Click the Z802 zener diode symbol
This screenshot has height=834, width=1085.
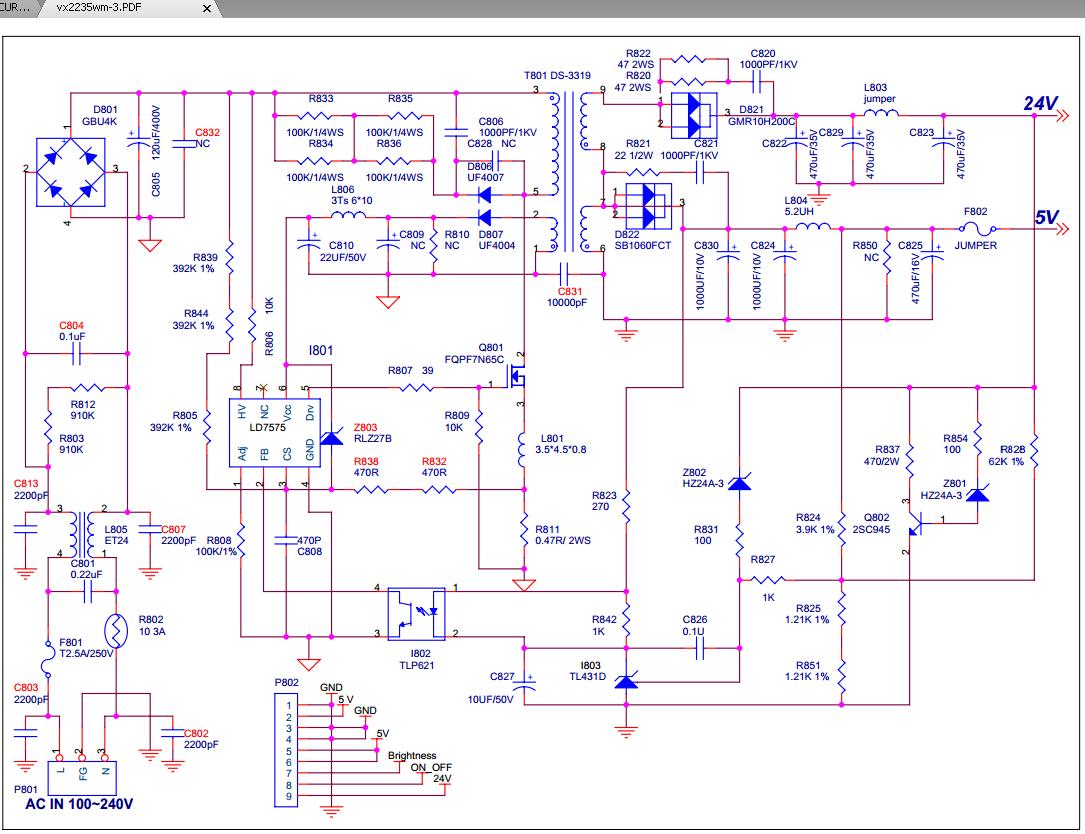tap(740, 482)
